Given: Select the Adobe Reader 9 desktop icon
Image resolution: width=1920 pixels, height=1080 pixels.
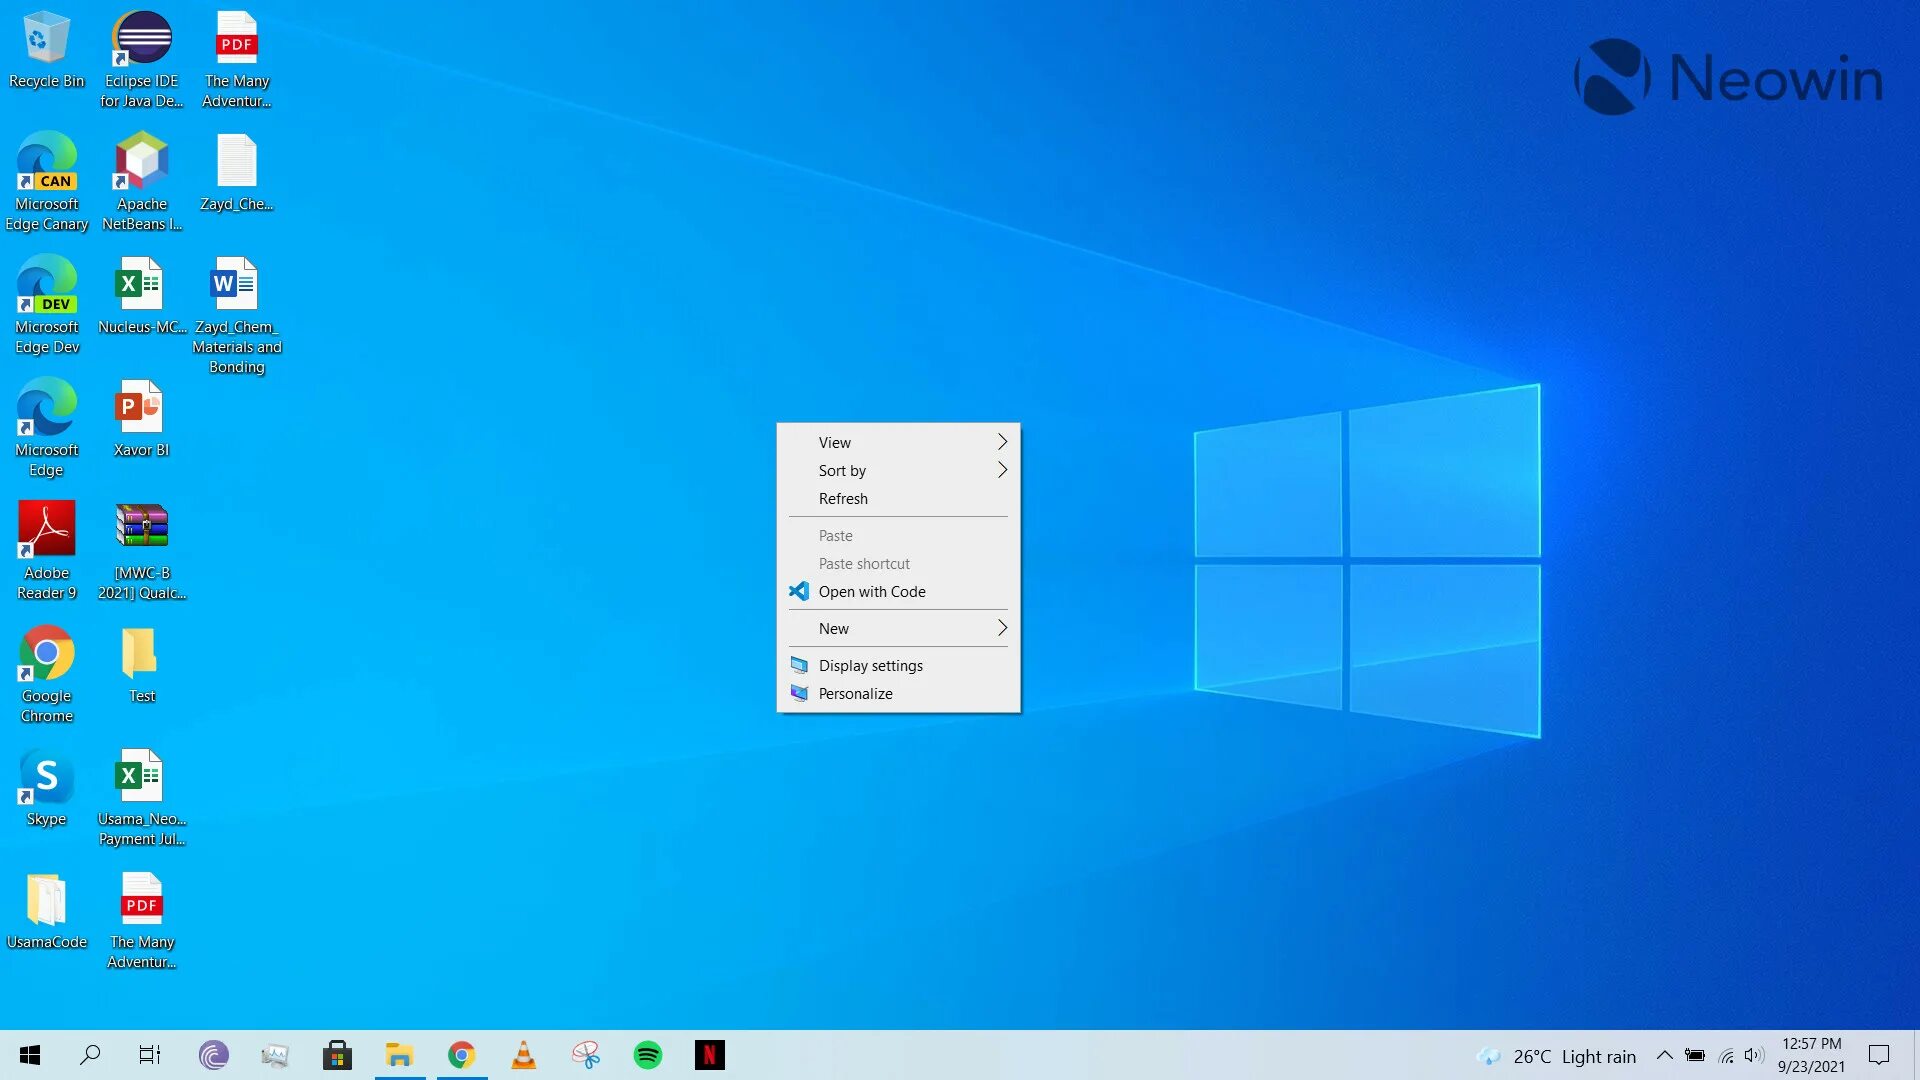Looking at the screenshot, I should [x=46, y=550].
